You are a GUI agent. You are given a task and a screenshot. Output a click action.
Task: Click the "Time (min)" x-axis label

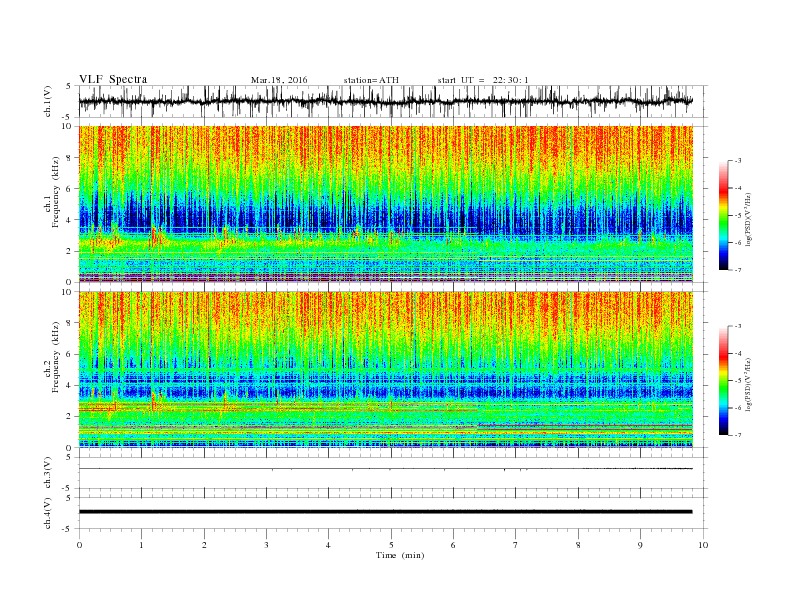pyautogui.click(x=400, y=555)
